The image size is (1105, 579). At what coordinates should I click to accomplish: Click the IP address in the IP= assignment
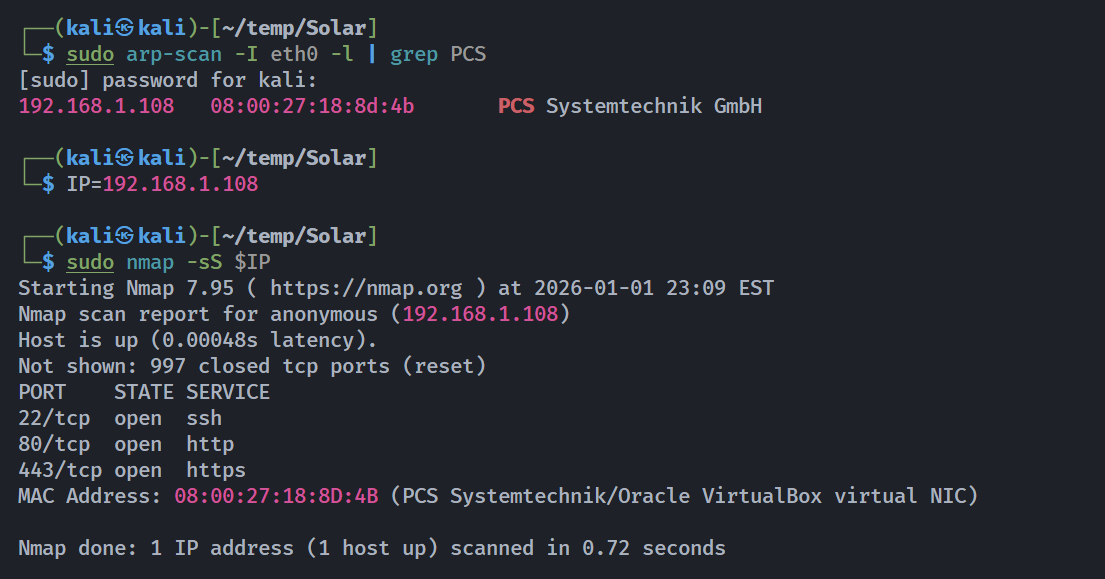click(180, 184)
